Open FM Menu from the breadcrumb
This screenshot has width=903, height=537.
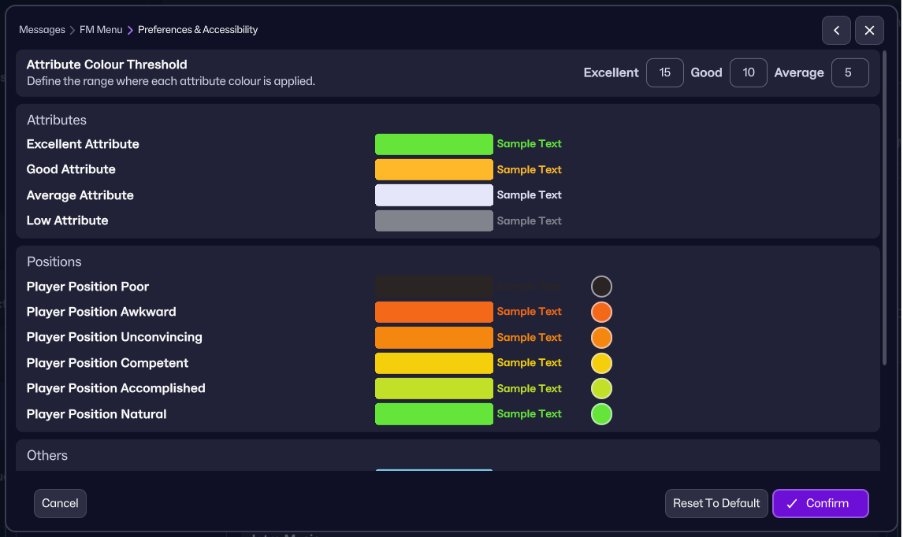(x=101, y=30)
